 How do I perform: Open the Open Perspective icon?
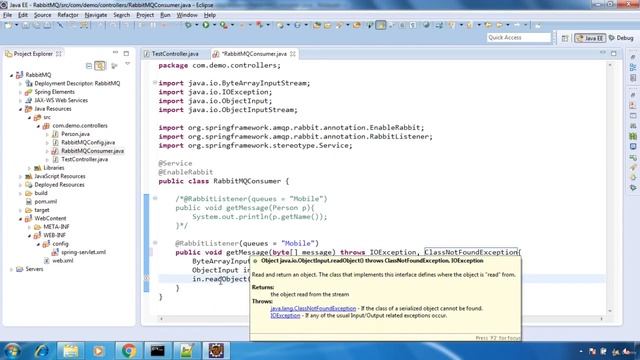point(565,38)
